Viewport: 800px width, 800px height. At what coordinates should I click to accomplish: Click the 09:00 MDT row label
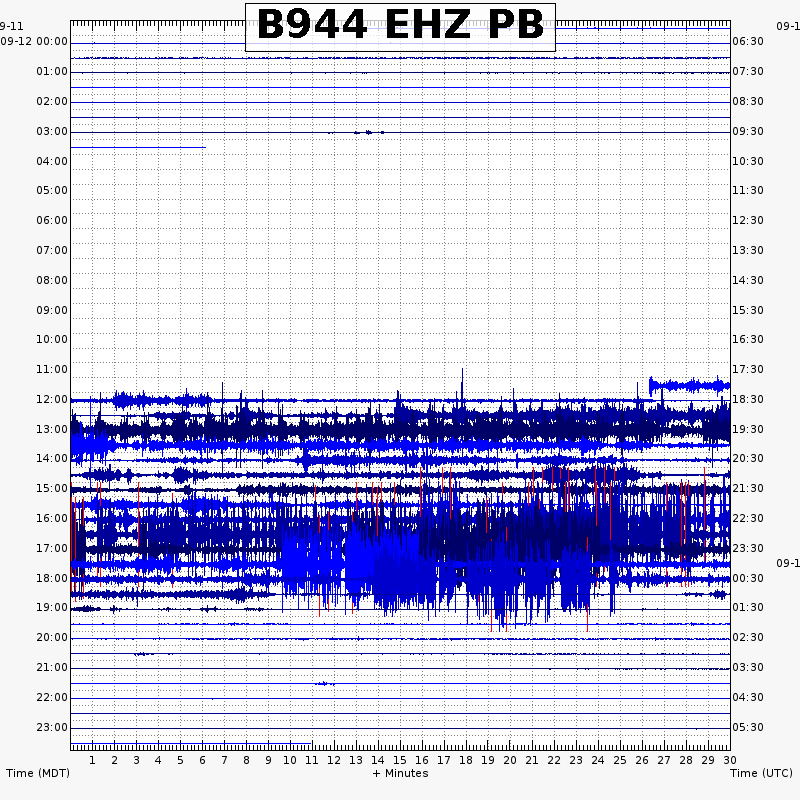[x=52, y=311]
